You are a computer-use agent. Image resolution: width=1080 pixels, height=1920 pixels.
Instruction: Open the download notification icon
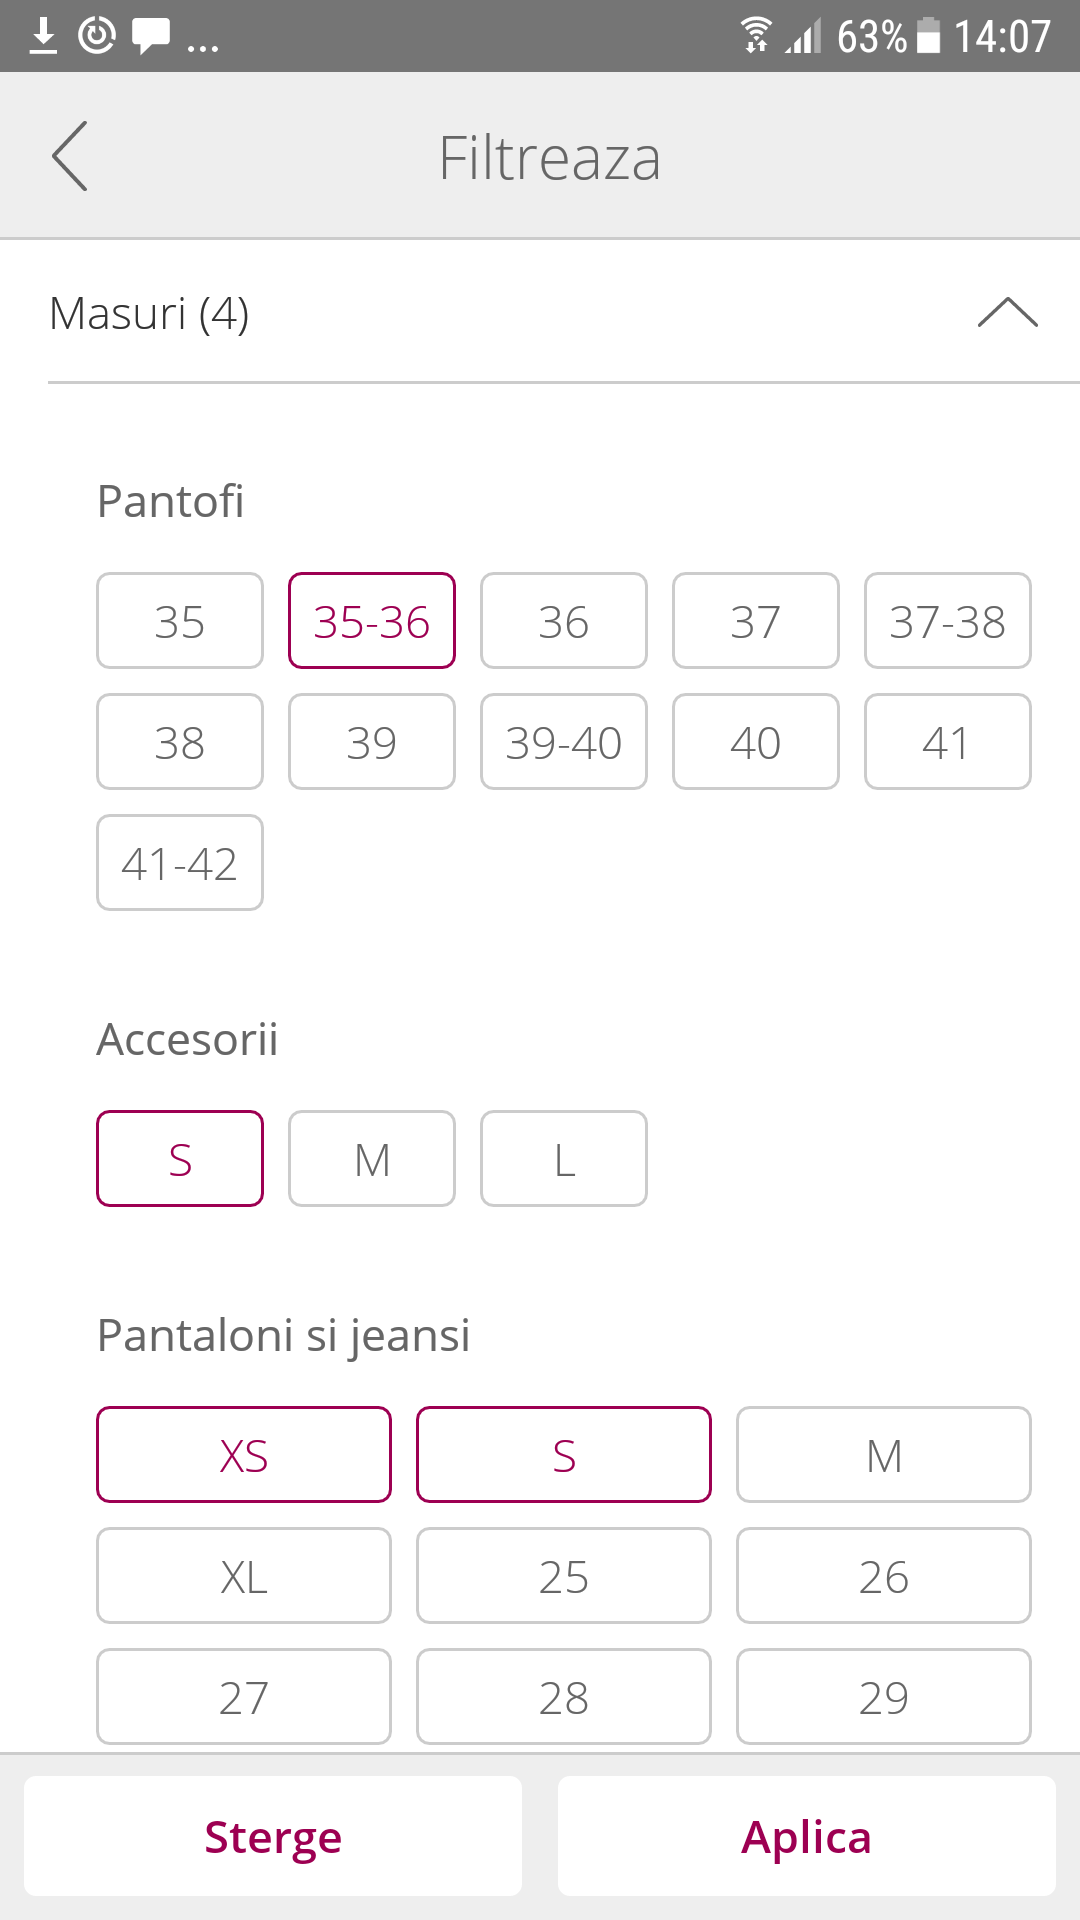[x=43, y=36]
